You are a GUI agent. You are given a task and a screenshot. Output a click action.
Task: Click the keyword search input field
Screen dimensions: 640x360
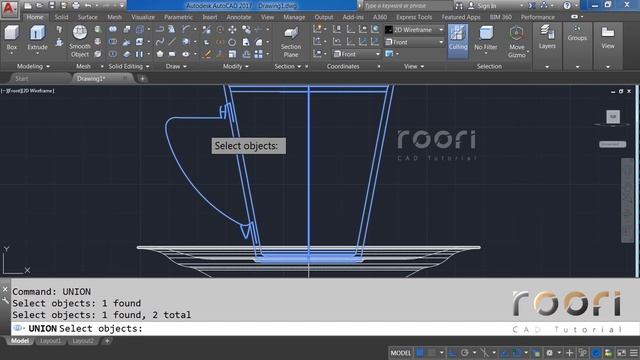408,6
